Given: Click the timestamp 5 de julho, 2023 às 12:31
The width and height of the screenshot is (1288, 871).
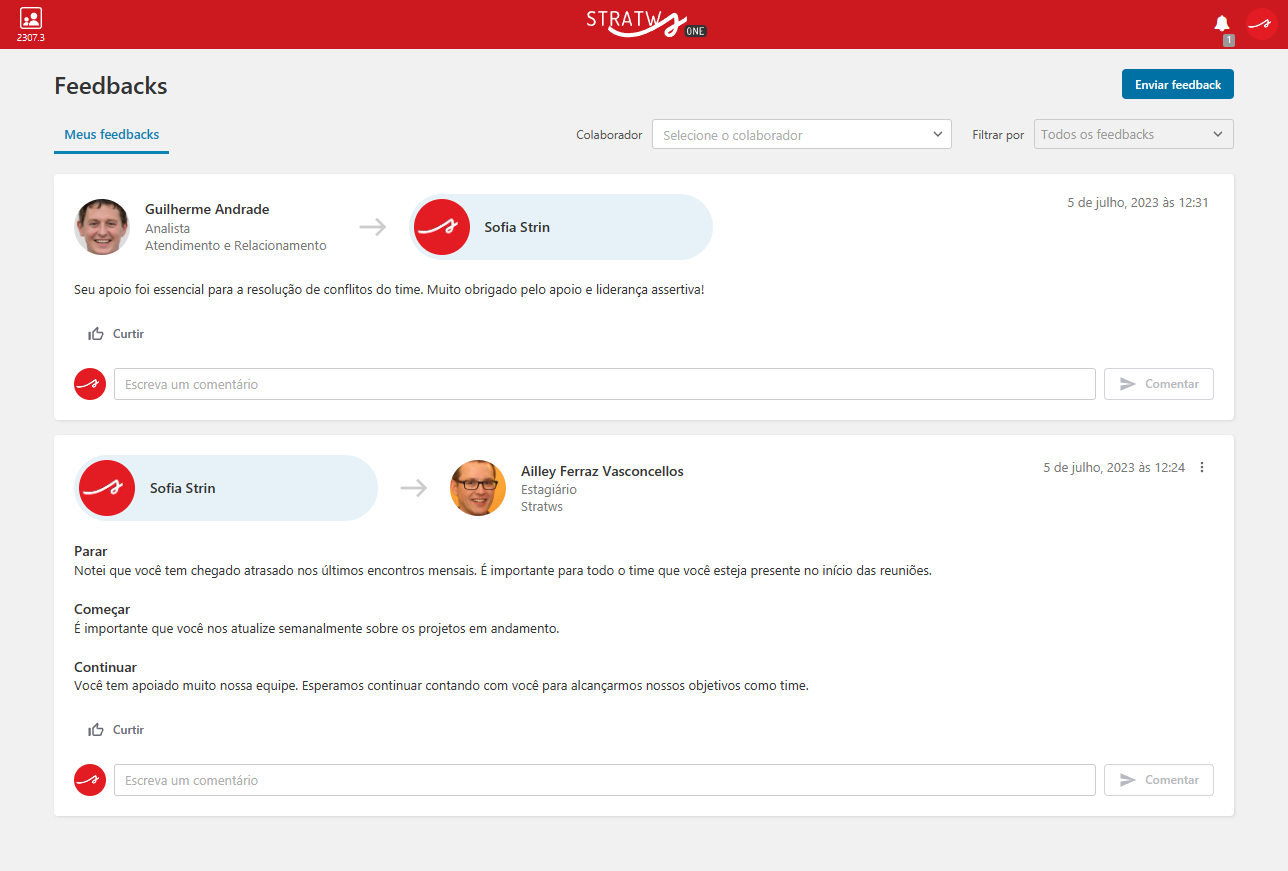Looking at the screenshot, I should pos(1138,202).
